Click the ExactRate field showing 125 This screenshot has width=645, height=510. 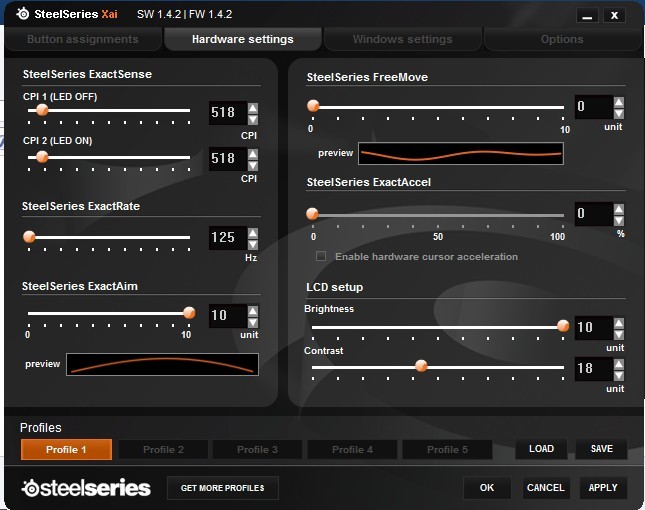pyautogui.click(x=228, y=238)
